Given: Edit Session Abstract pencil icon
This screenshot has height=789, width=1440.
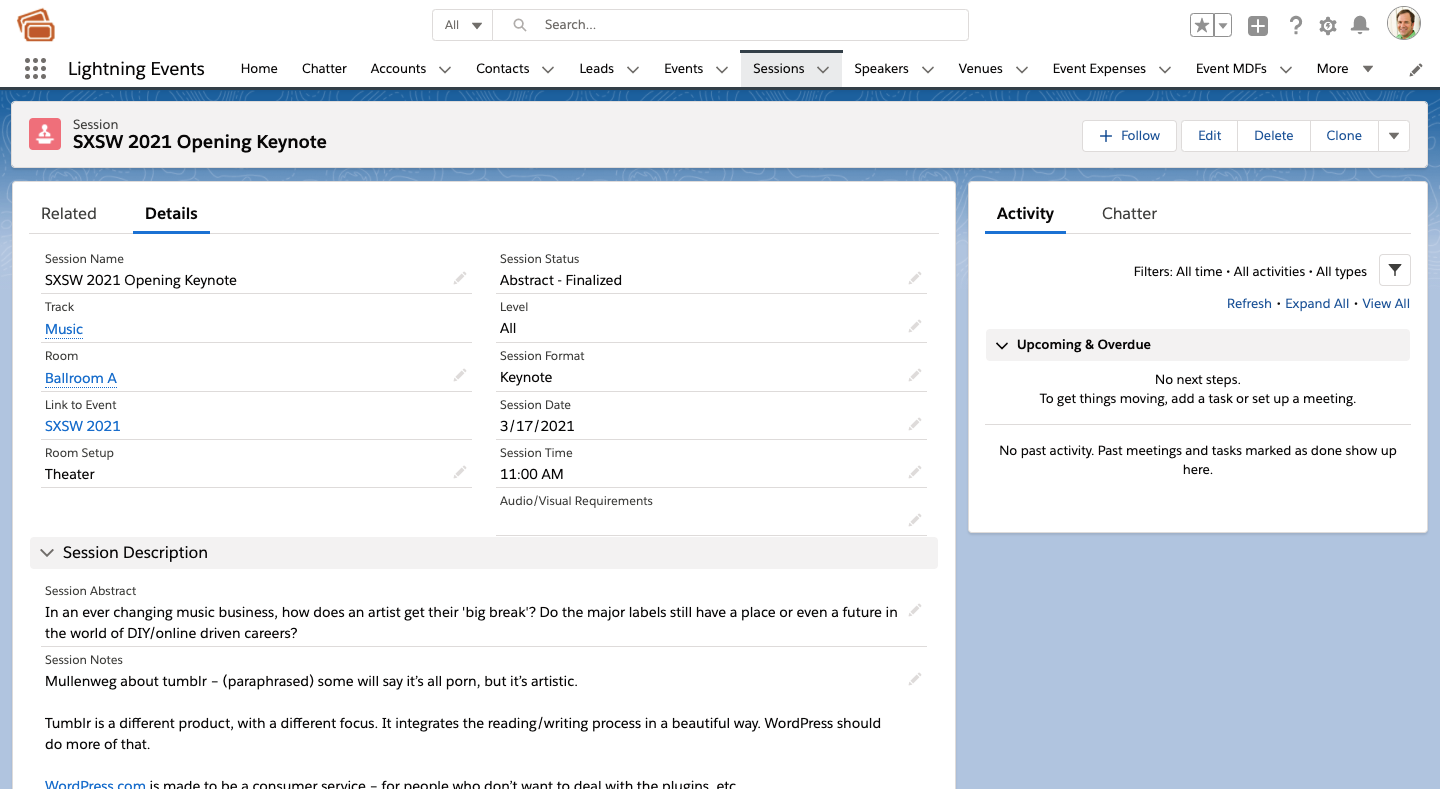Looking at the screenshot, I should [915, 610].
